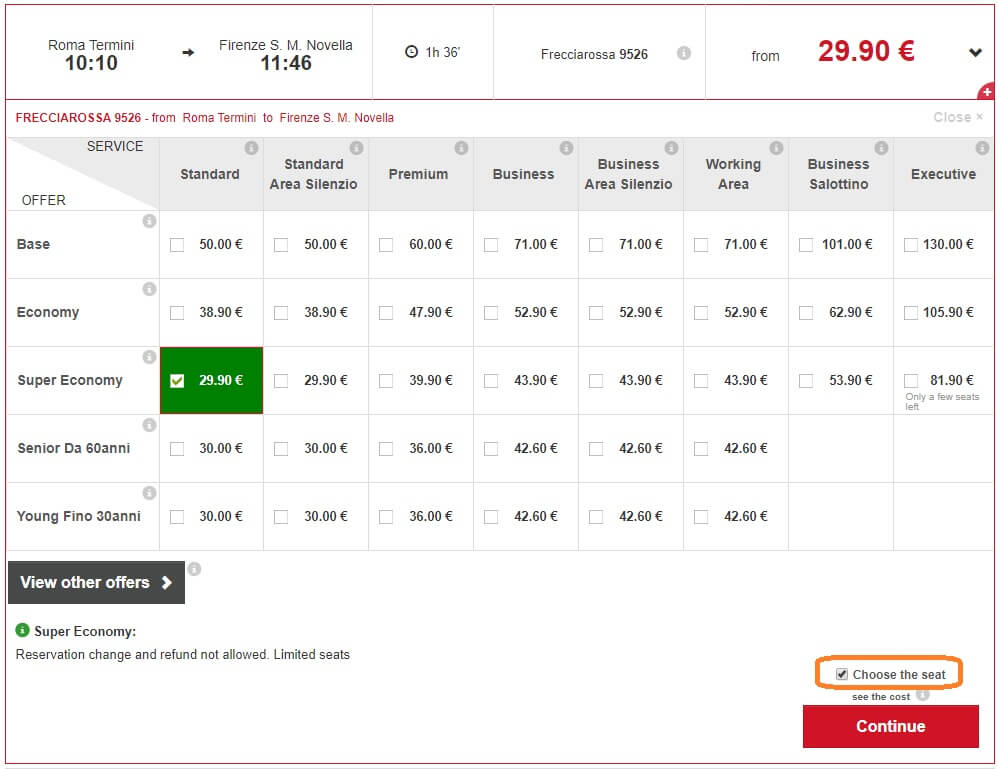Show info for Business Salottino column

(x=881, y=148)
